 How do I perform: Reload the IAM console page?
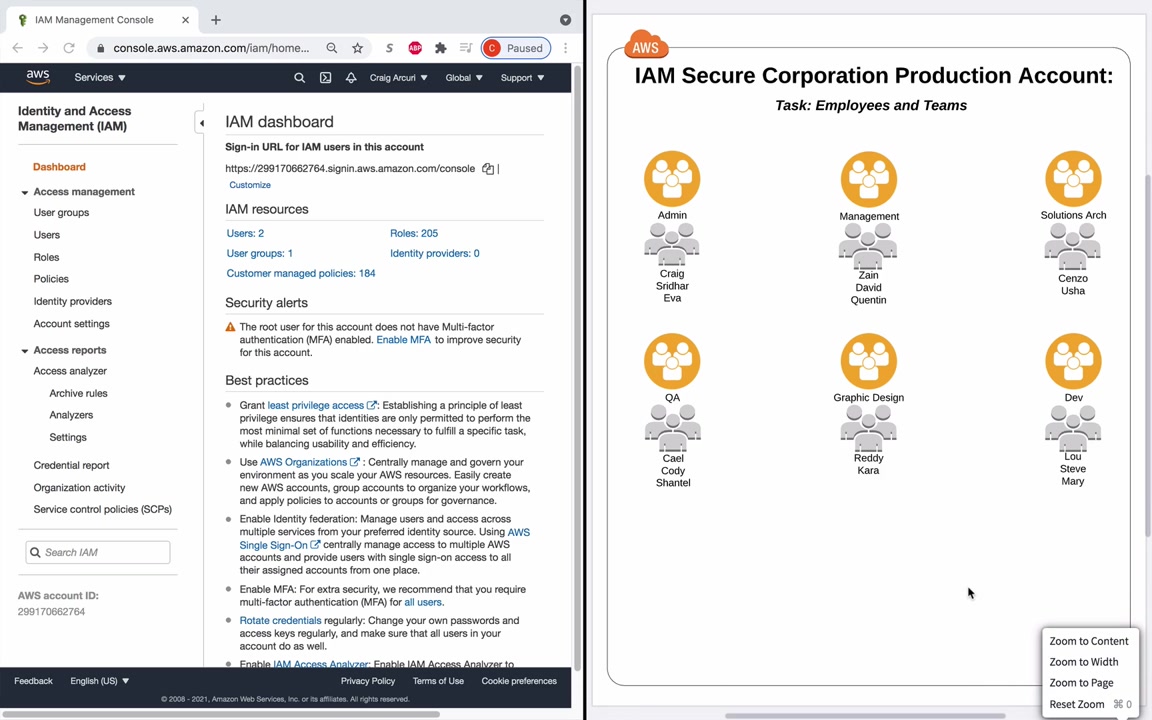69,48
